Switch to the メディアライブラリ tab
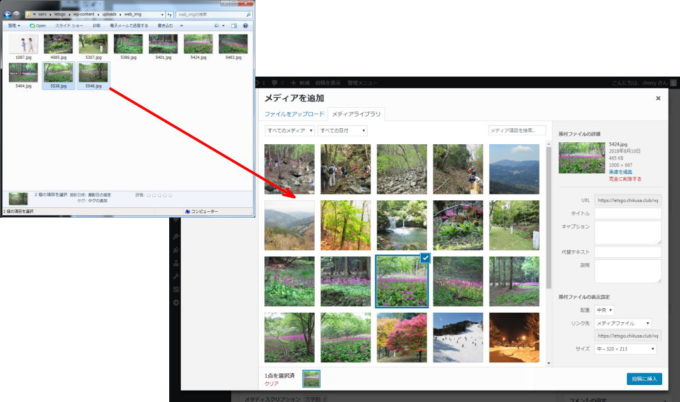 coord(357,115)
